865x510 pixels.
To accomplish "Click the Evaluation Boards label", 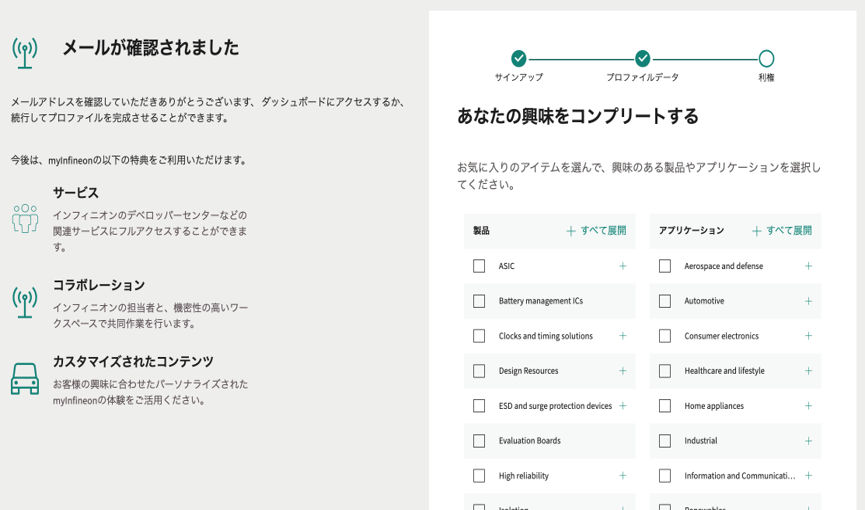I will coord(530,440).
